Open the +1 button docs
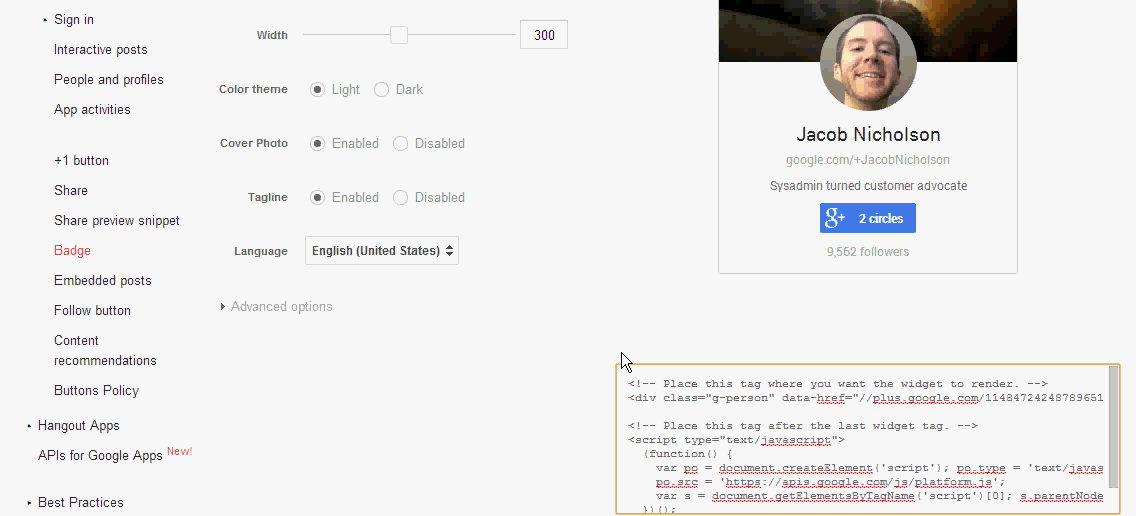 tap(81, 161)
